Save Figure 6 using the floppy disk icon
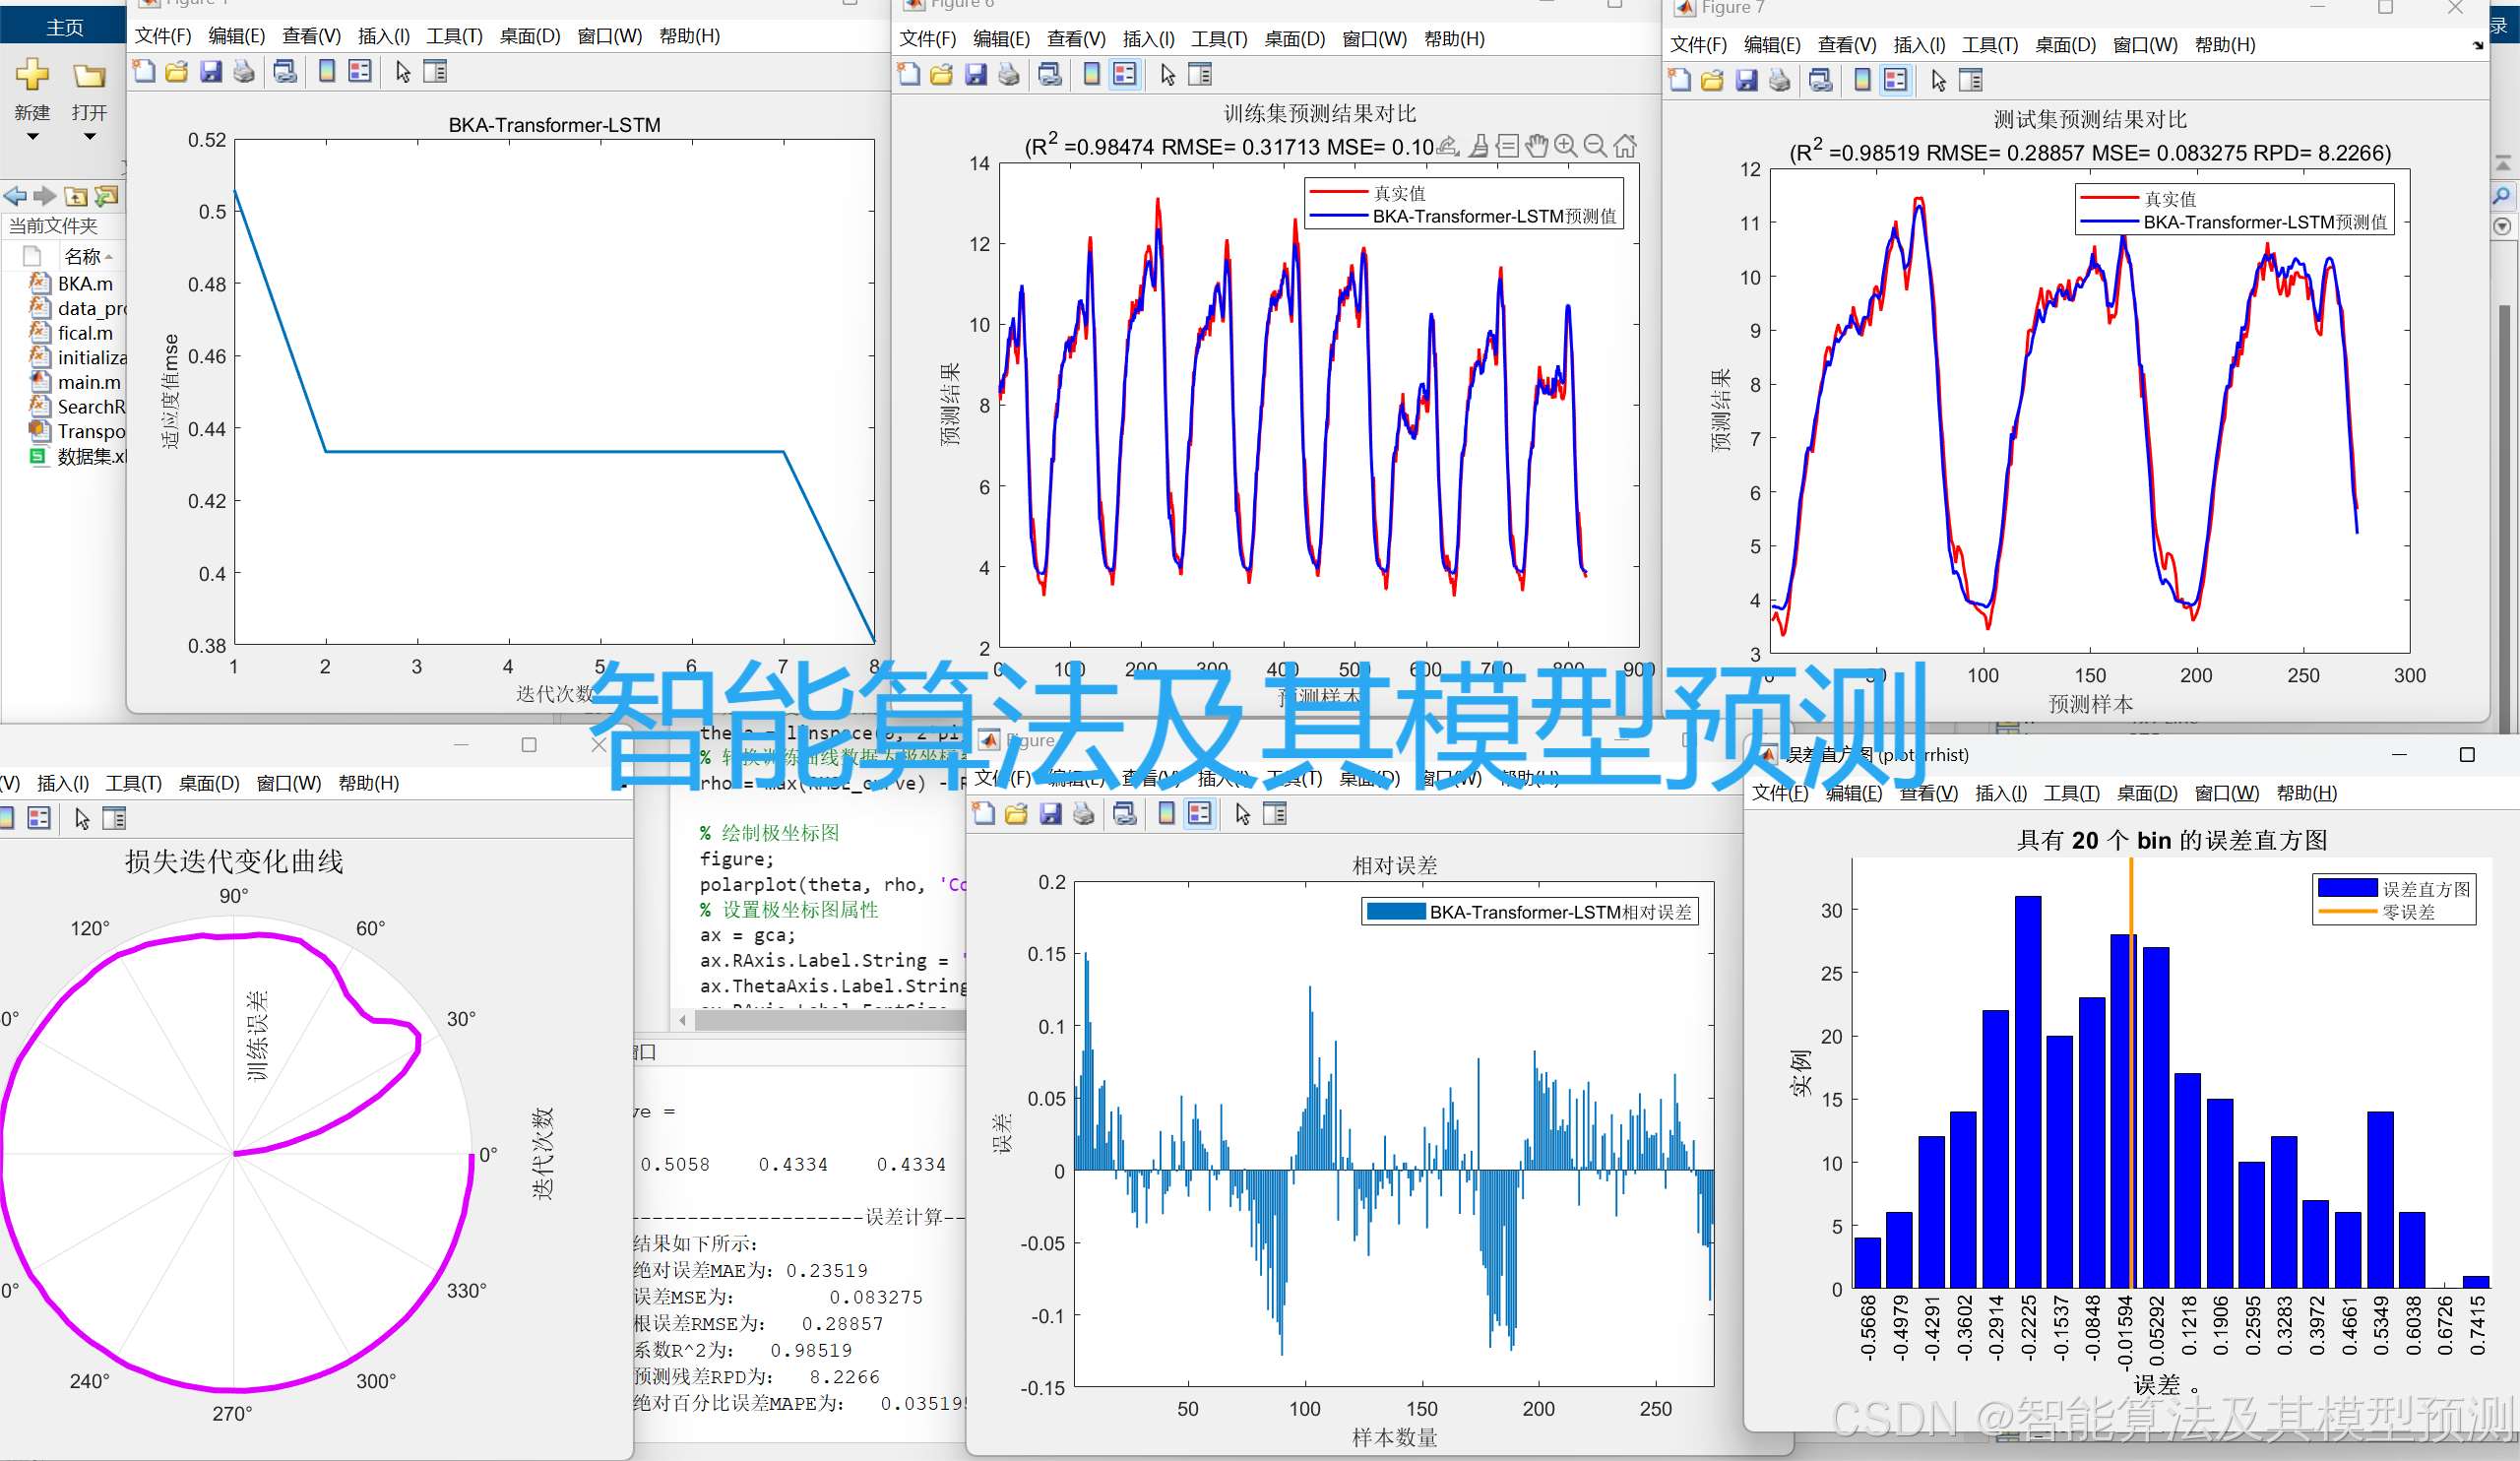The image size is (2520, 1461). pyautogui.click(x=975, y=74)
